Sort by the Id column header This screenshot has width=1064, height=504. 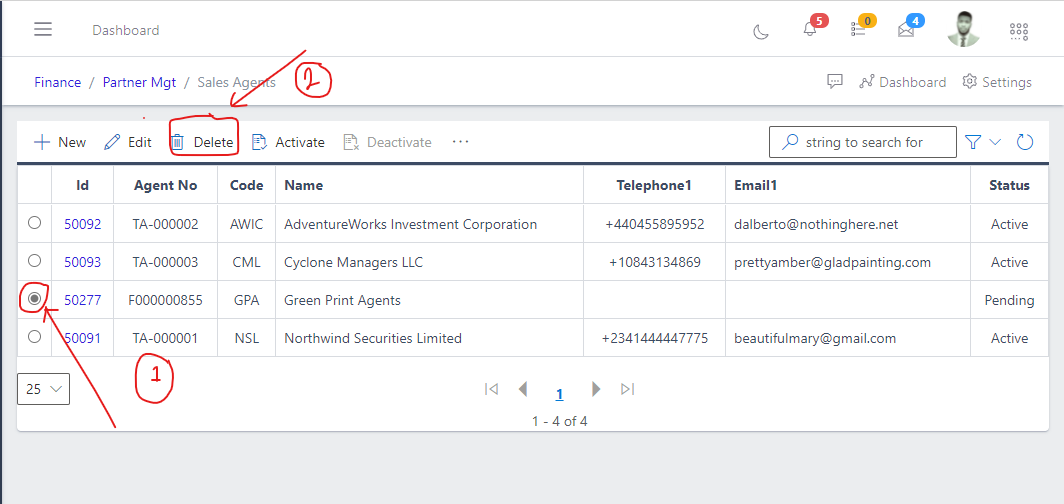point(83,185)
